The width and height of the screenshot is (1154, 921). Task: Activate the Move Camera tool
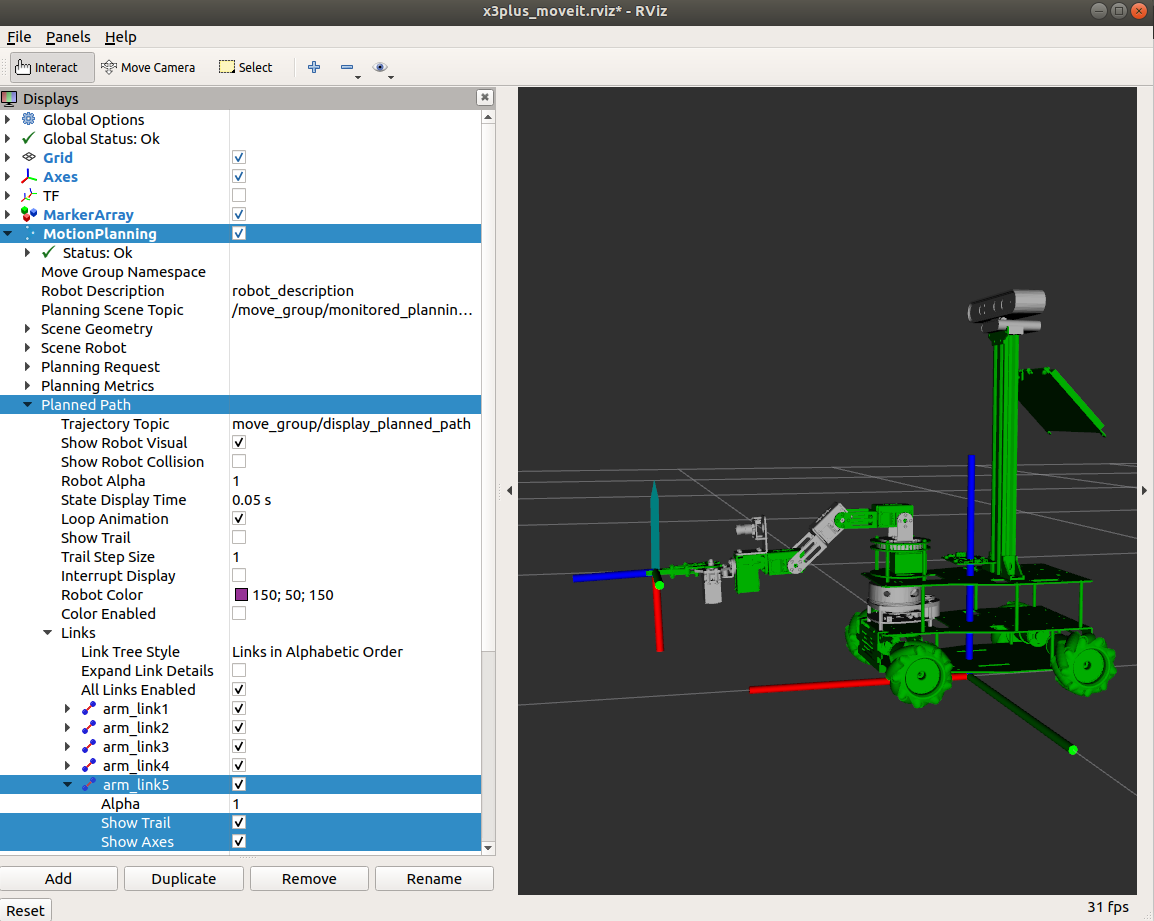tap(148, 68)
